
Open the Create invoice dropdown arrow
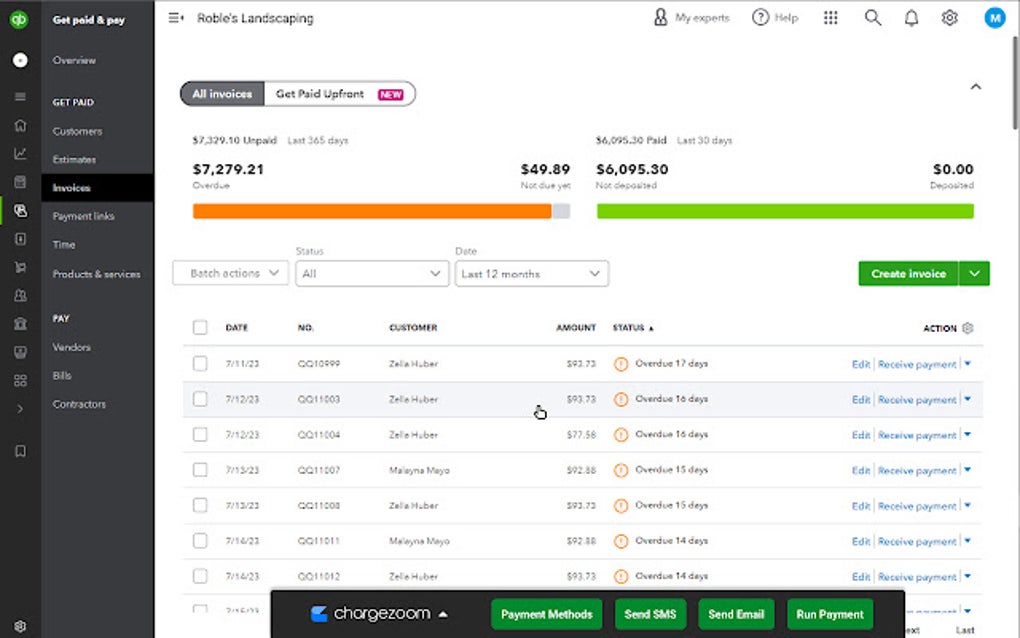point(974,274)
